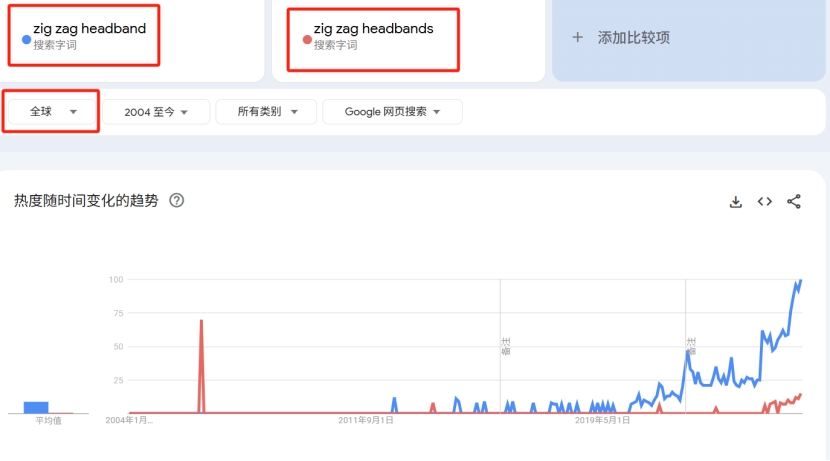The width and height of the screenshot is (830, 461).
Task: Click the 添加比较项 text label
Action: coord(633,38)
